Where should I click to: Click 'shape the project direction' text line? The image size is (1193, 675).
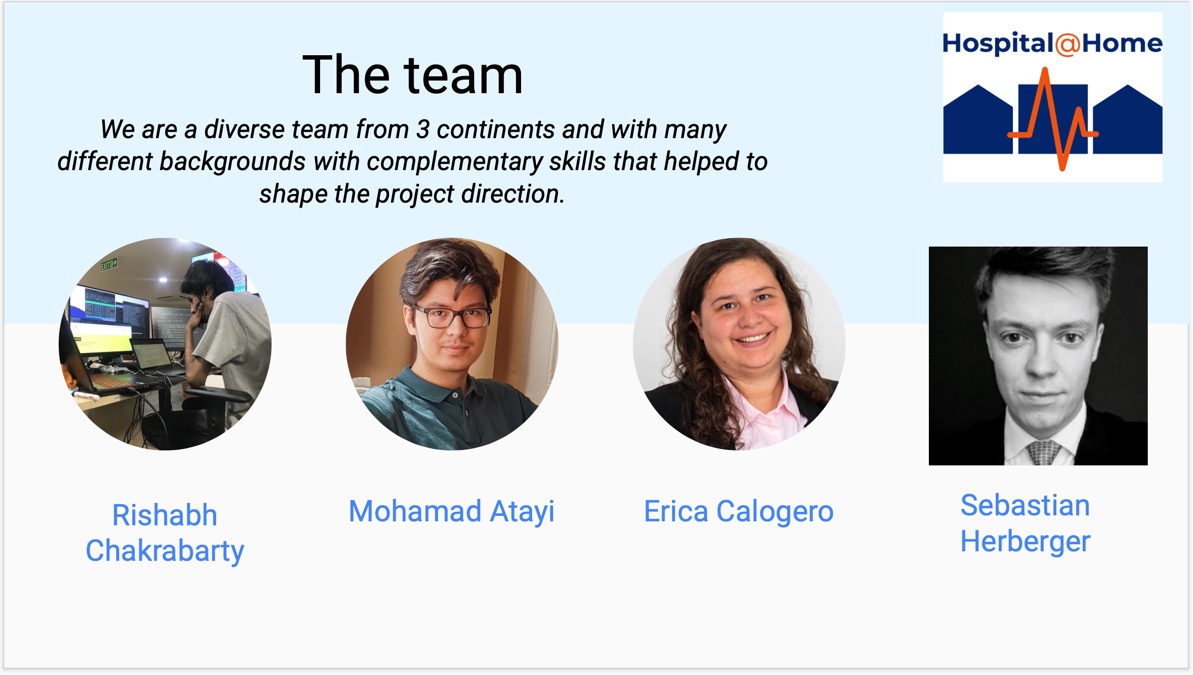coord(412,194)
